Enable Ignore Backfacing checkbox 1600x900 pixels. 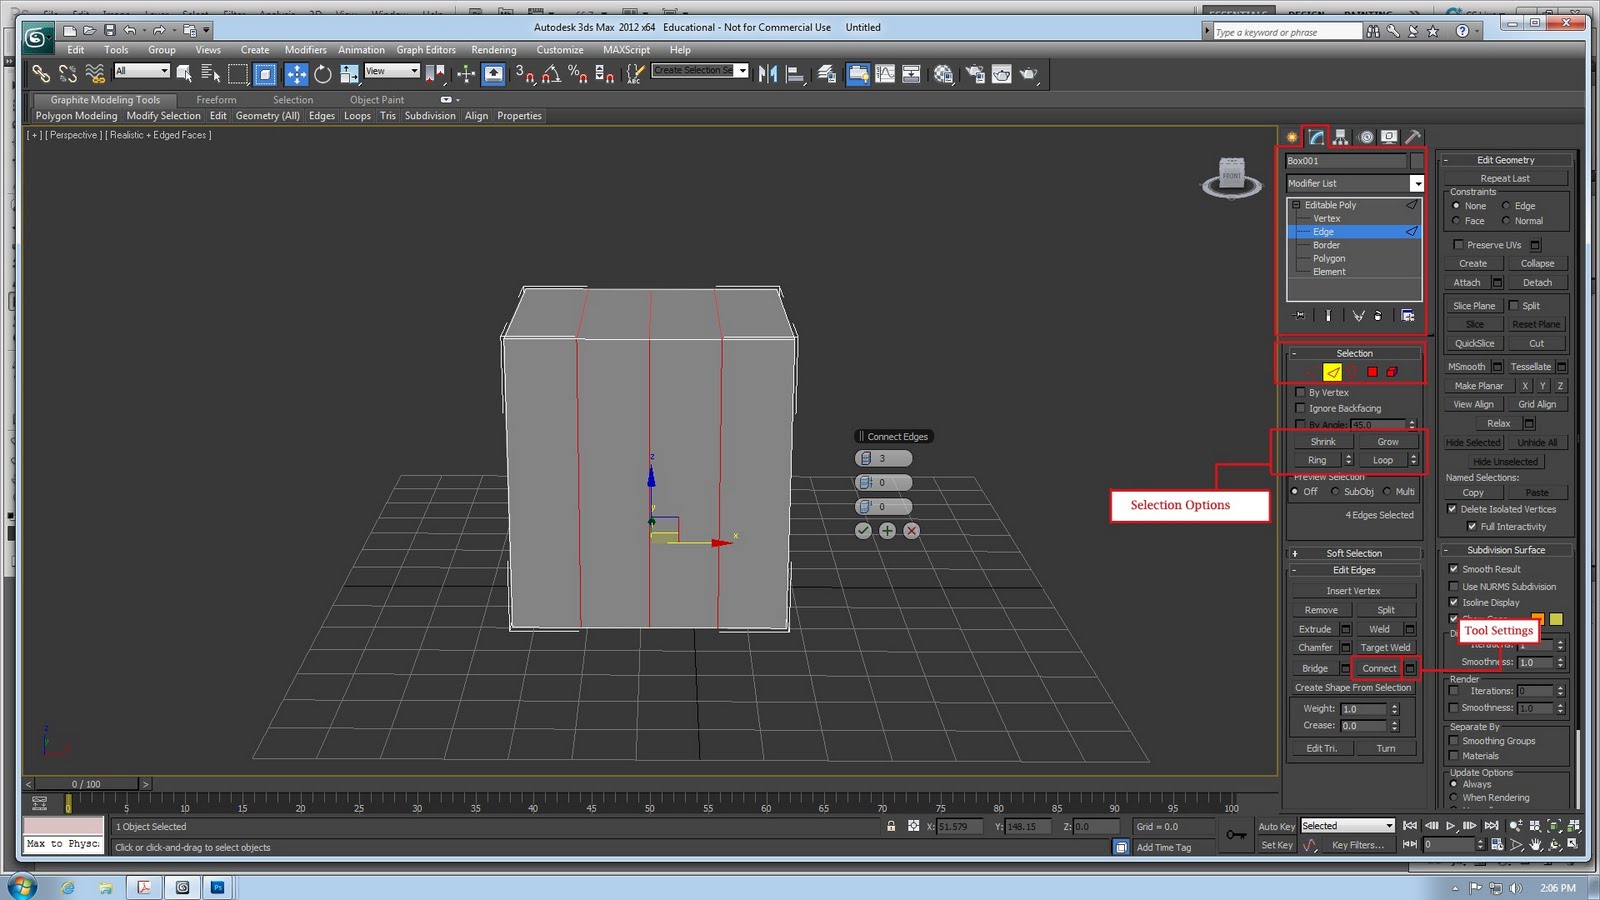point(1300,408)
